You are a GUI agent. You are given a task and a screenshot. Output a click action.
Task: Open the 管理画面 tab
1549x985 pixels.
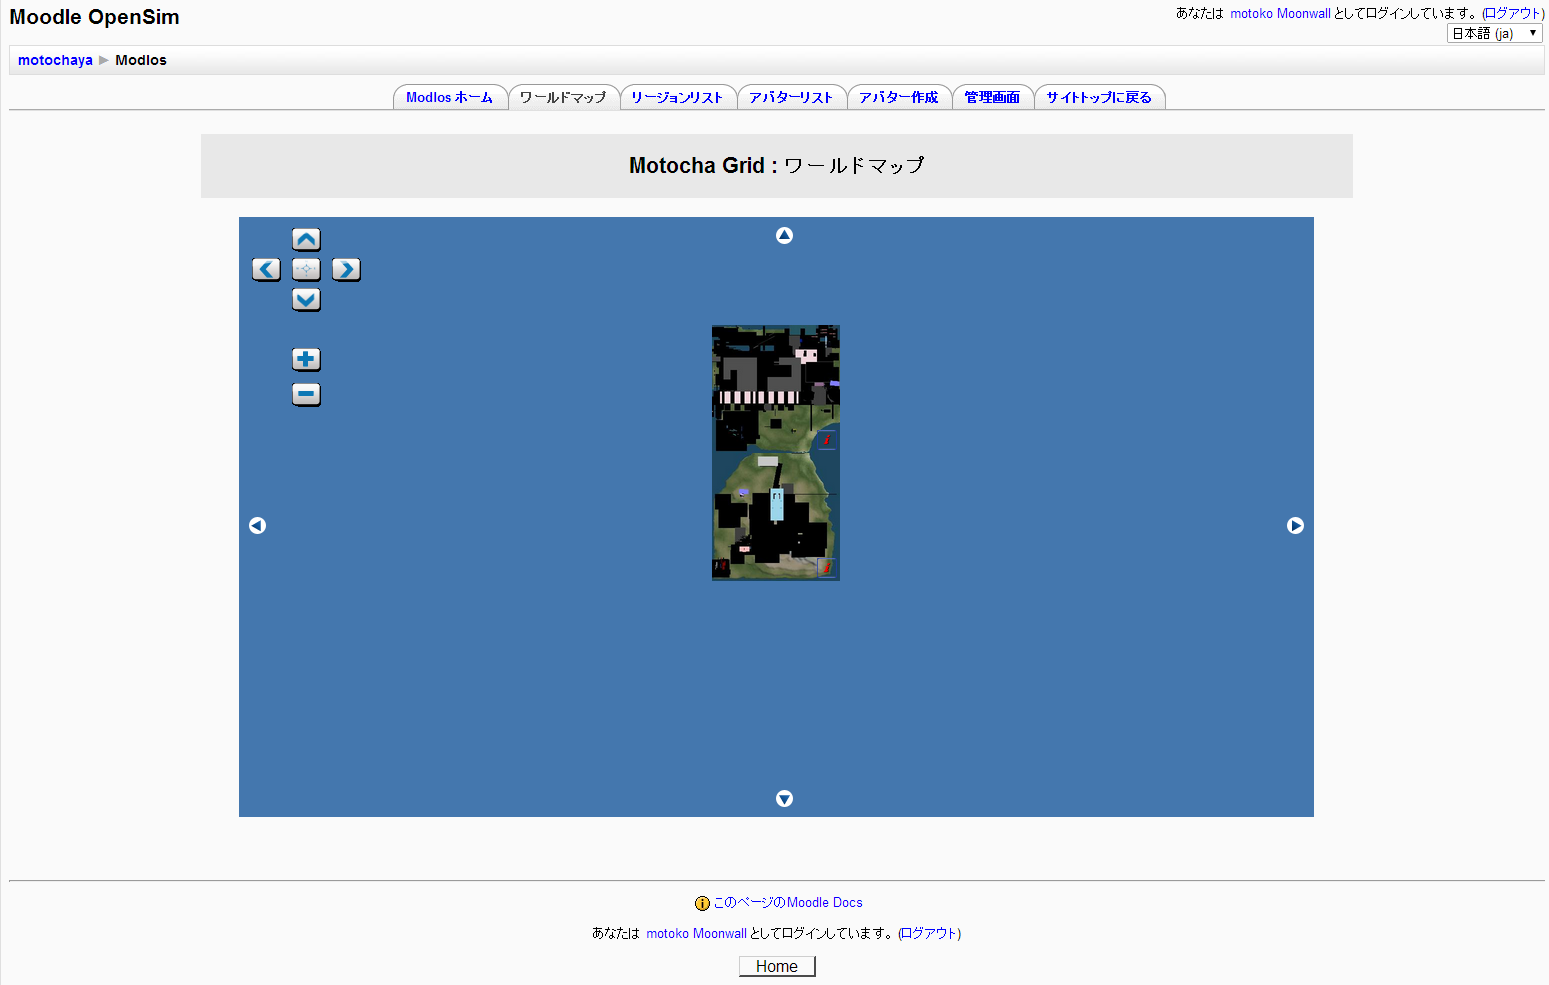[992, 97]
